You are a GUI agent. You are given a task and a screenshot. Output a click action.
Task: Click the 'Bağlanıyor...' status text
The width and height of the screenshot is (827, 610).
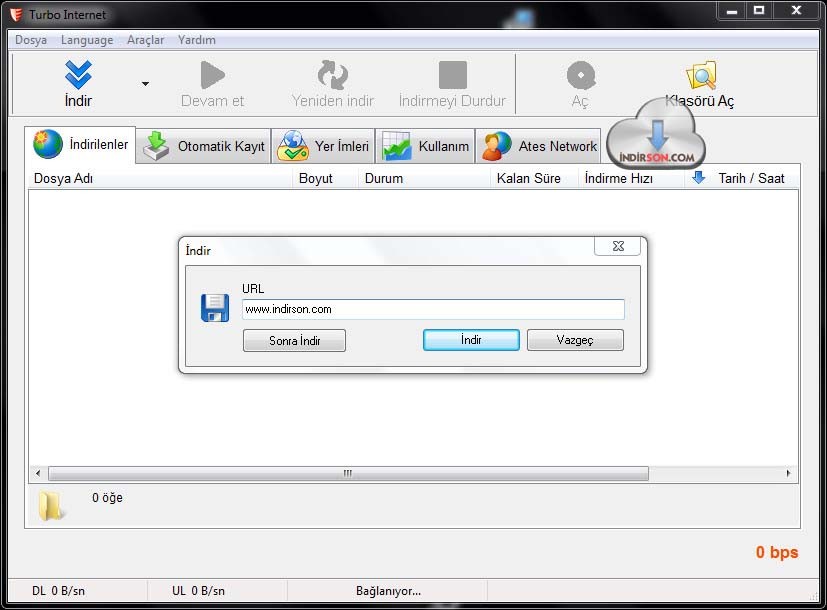tap(388, 591)
